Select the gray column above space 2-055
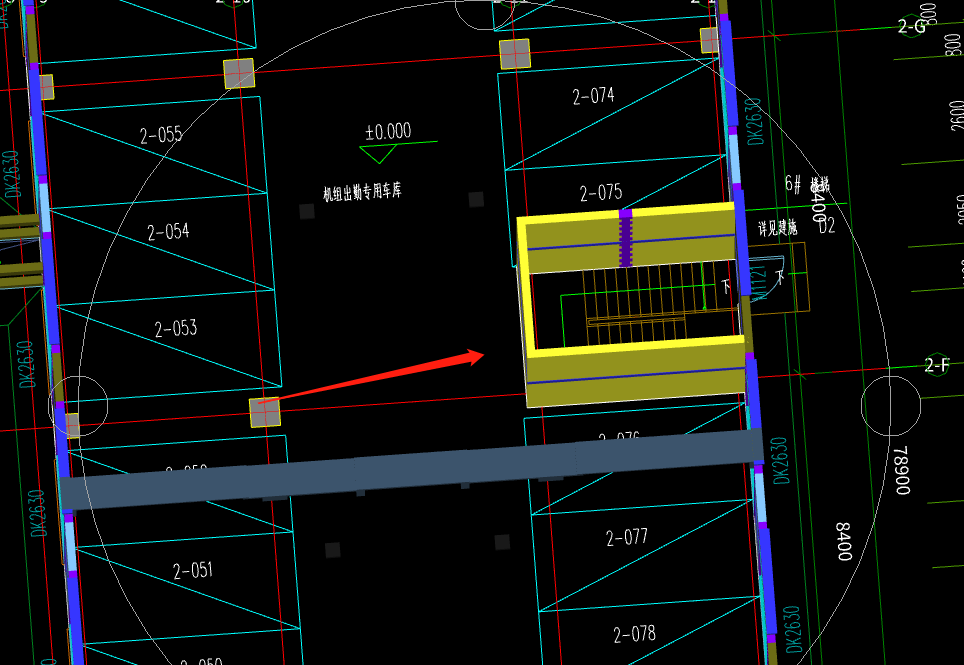 pyautogui.click(x=239, y=74)
